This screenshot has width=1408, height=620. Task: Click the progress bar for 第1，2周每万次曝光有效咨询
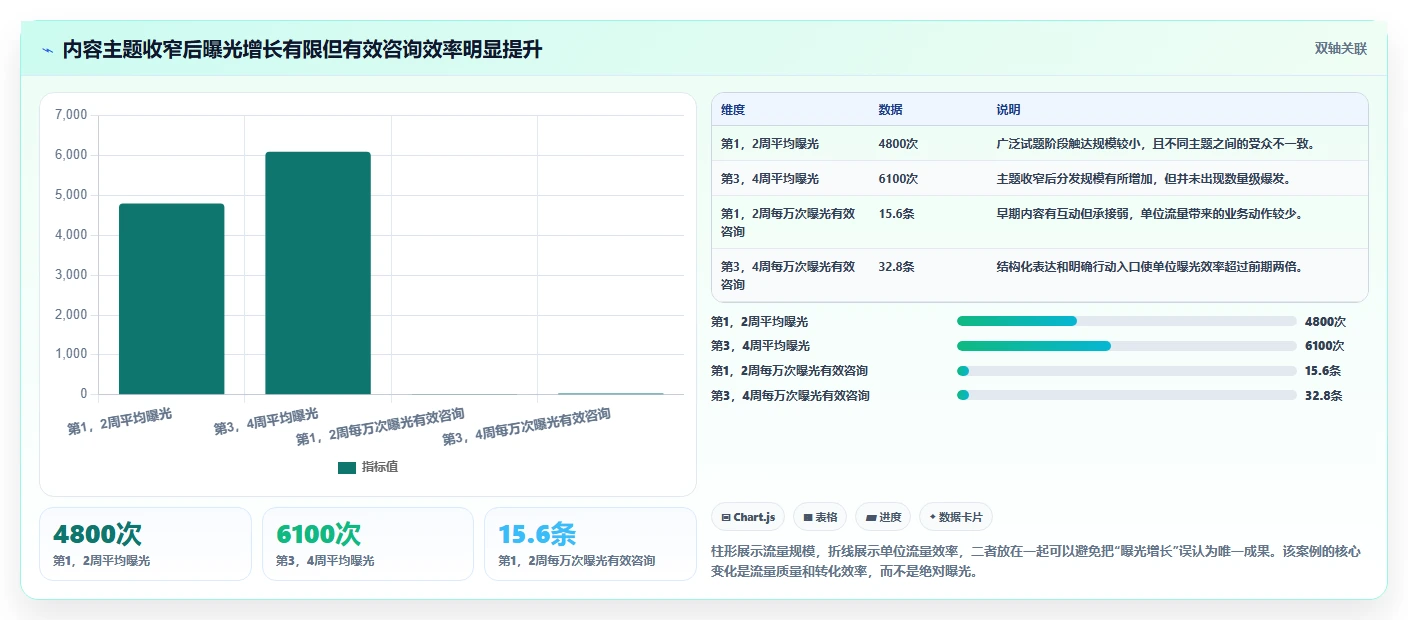click(x=1126, y=371)
